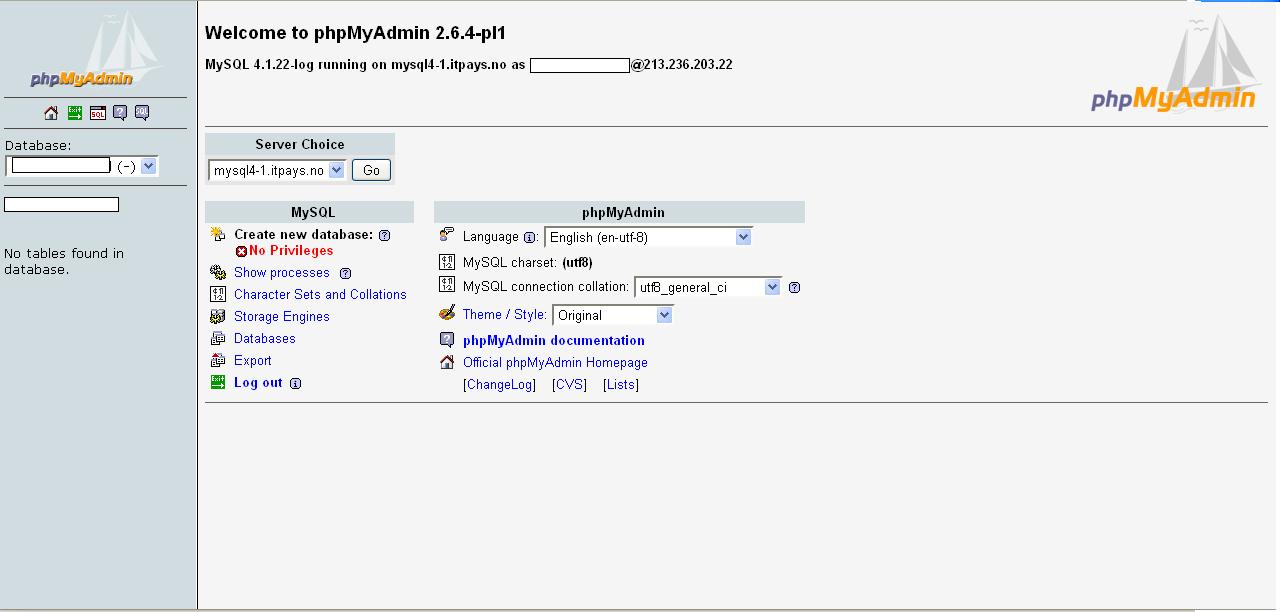This screenshot has height=612, width=1280.
Task: Open MySQL connection collation dropdown
Action: coord(708,287)
